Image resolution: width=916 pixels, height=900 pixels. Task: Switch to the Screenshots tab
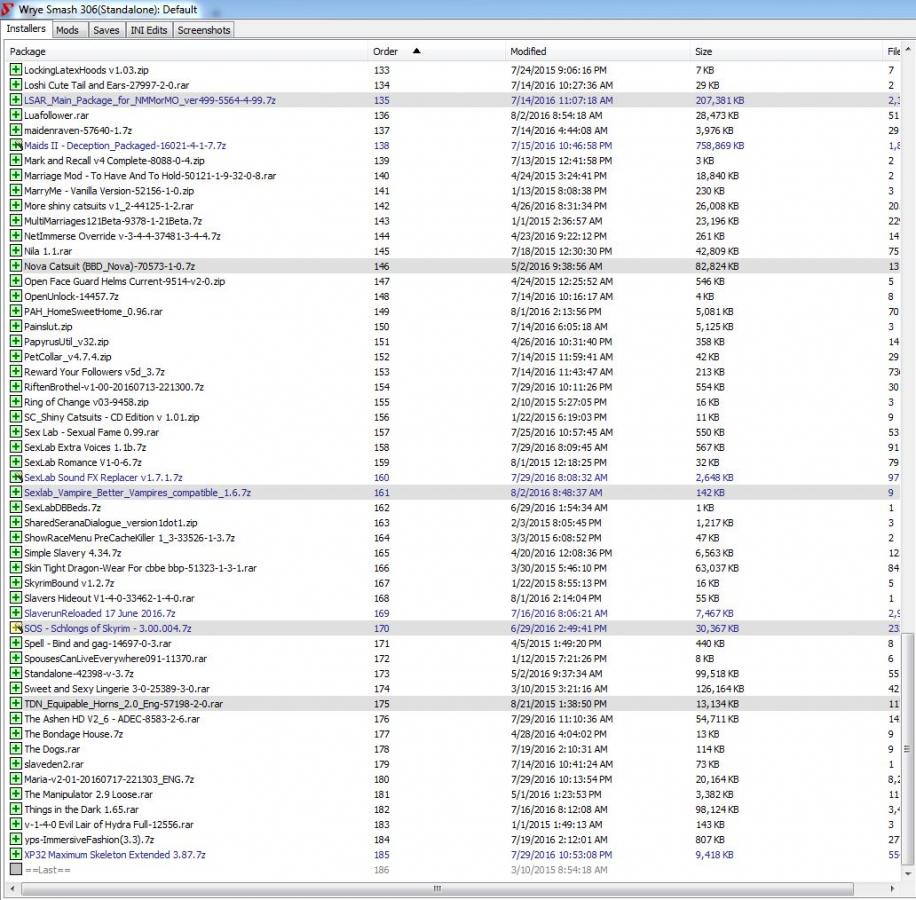tap(204, 30)
